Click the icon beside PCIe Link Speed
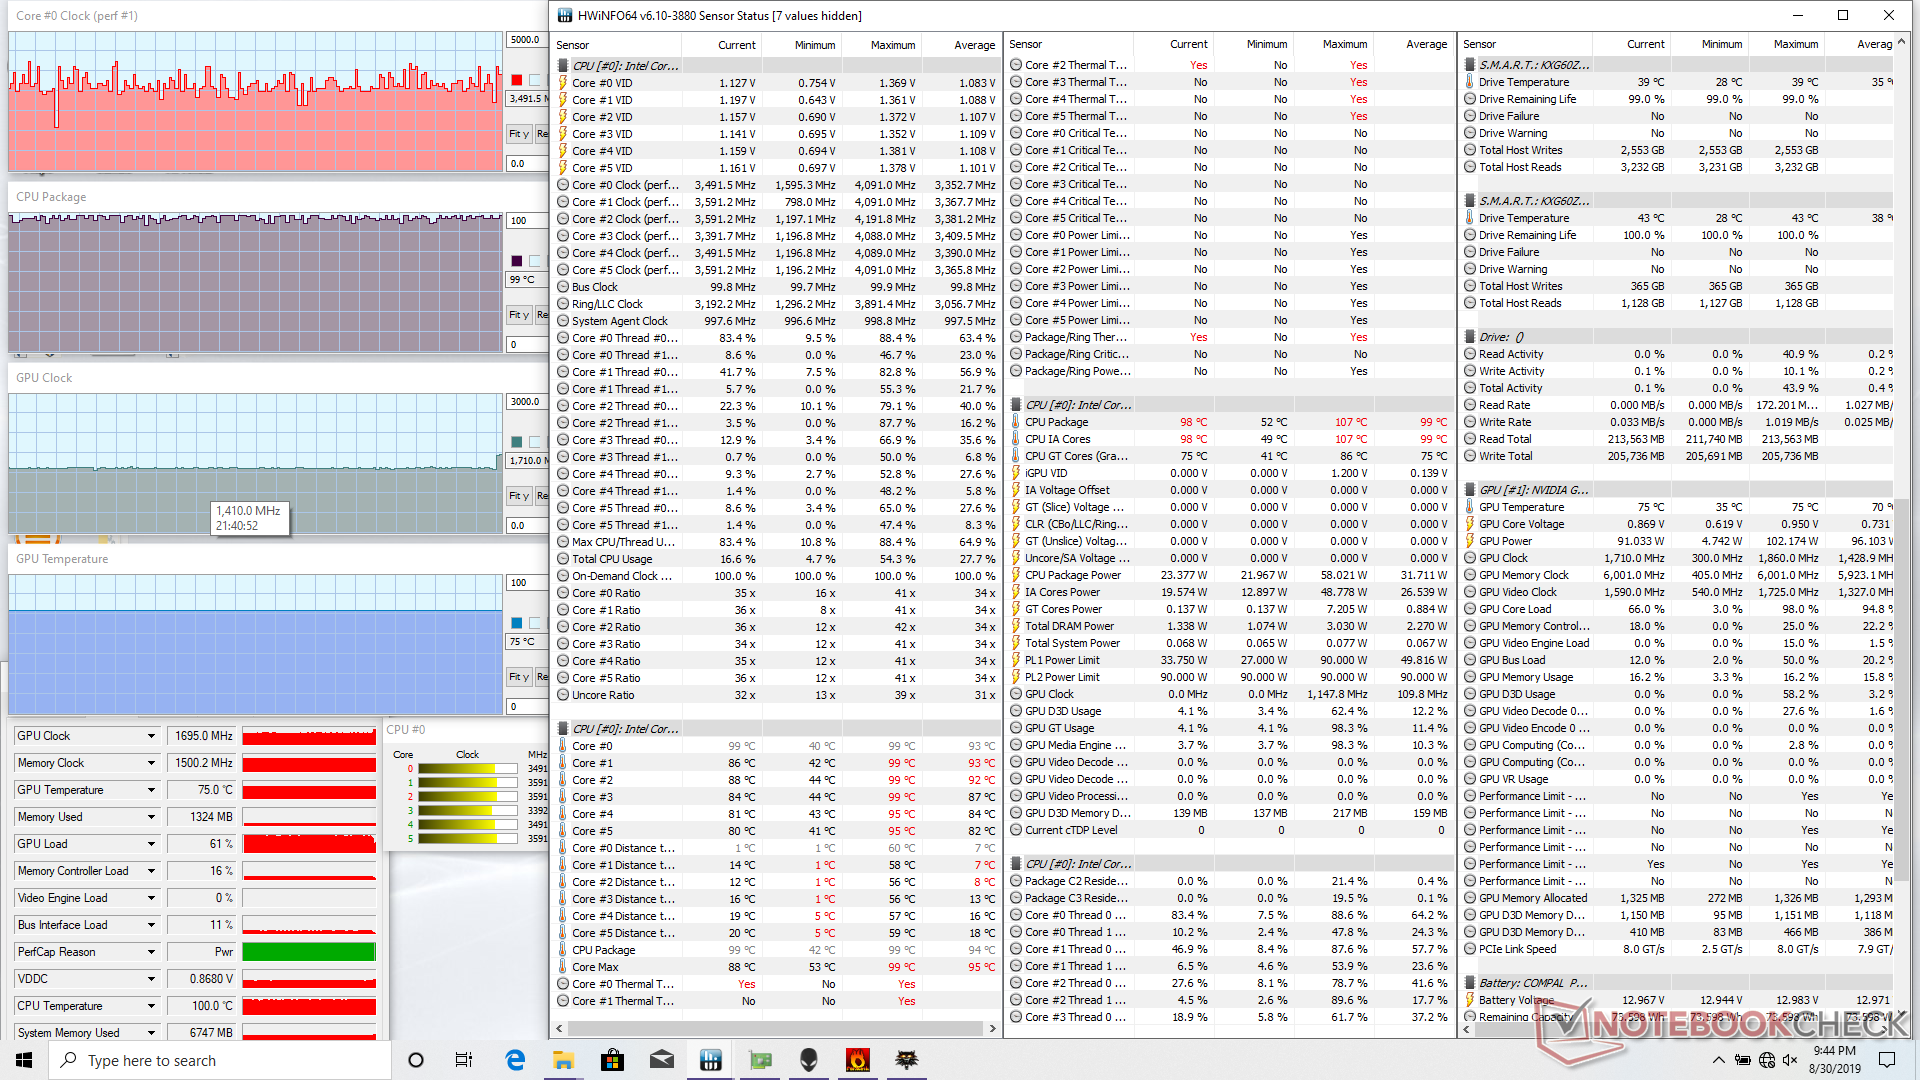 1470,949
